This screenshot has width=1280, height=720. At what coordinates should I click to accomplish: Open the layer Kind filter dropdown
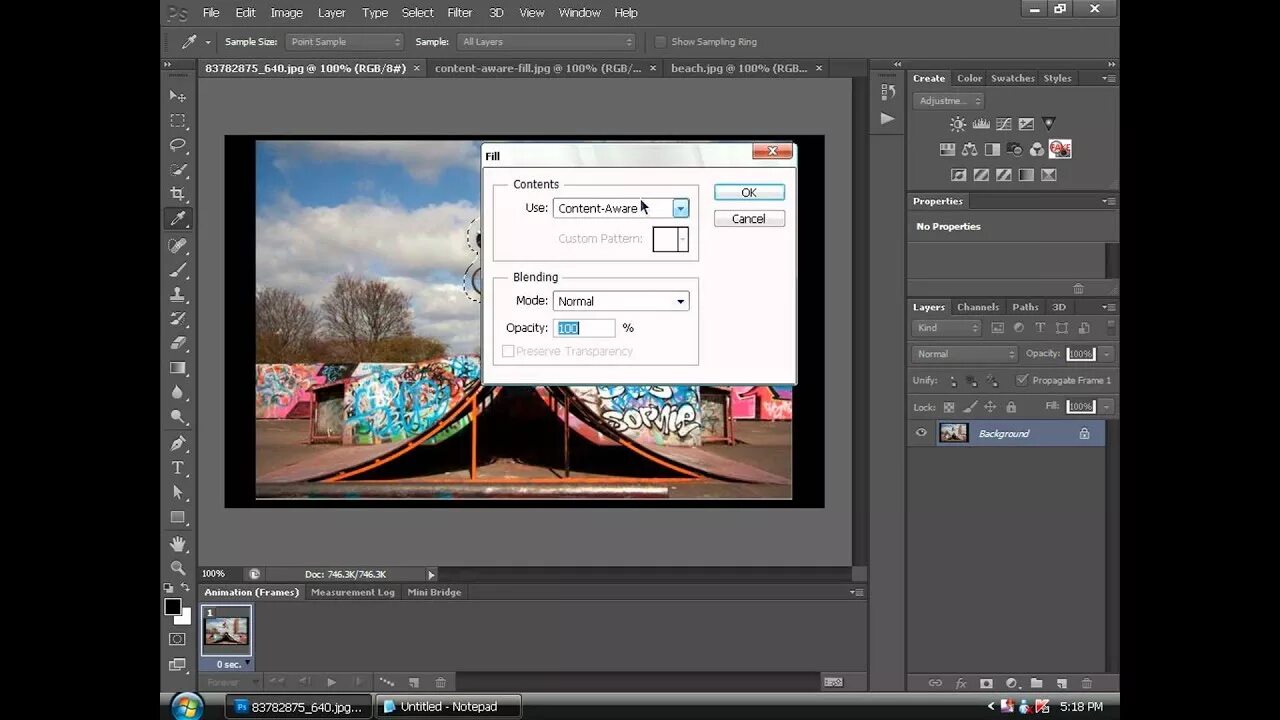[x=947, y=328]
